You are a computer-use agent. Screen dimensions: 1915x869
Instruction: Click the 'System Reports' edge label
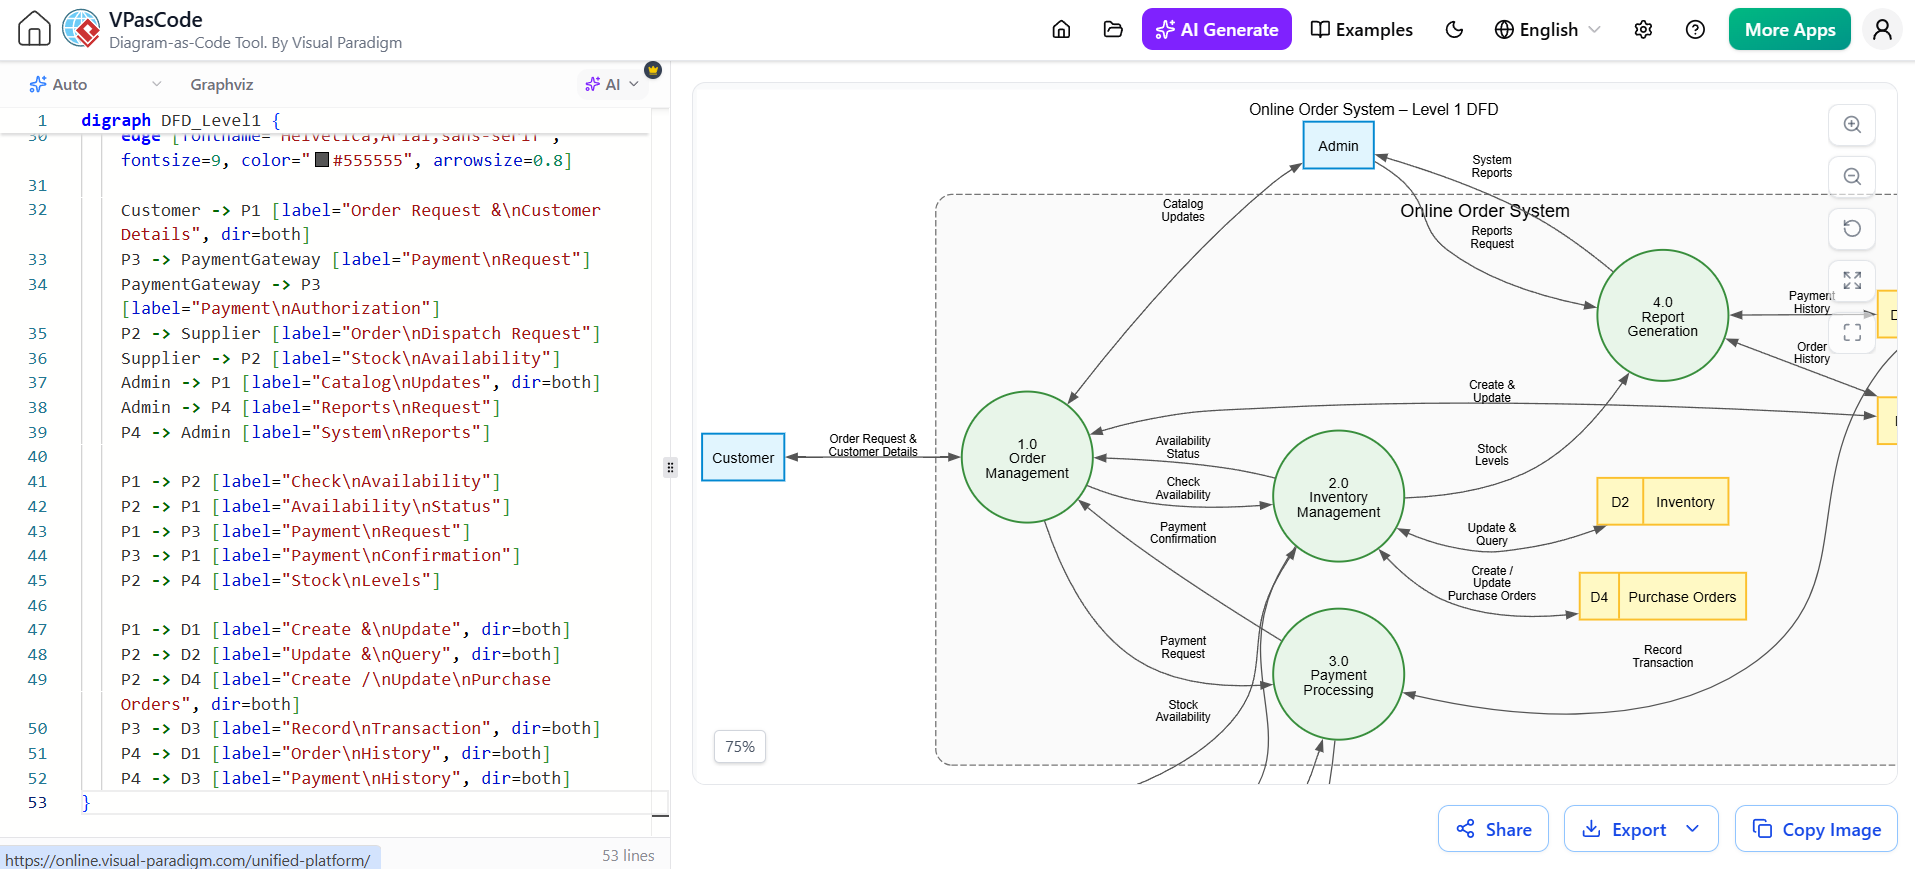(1491, 166)
